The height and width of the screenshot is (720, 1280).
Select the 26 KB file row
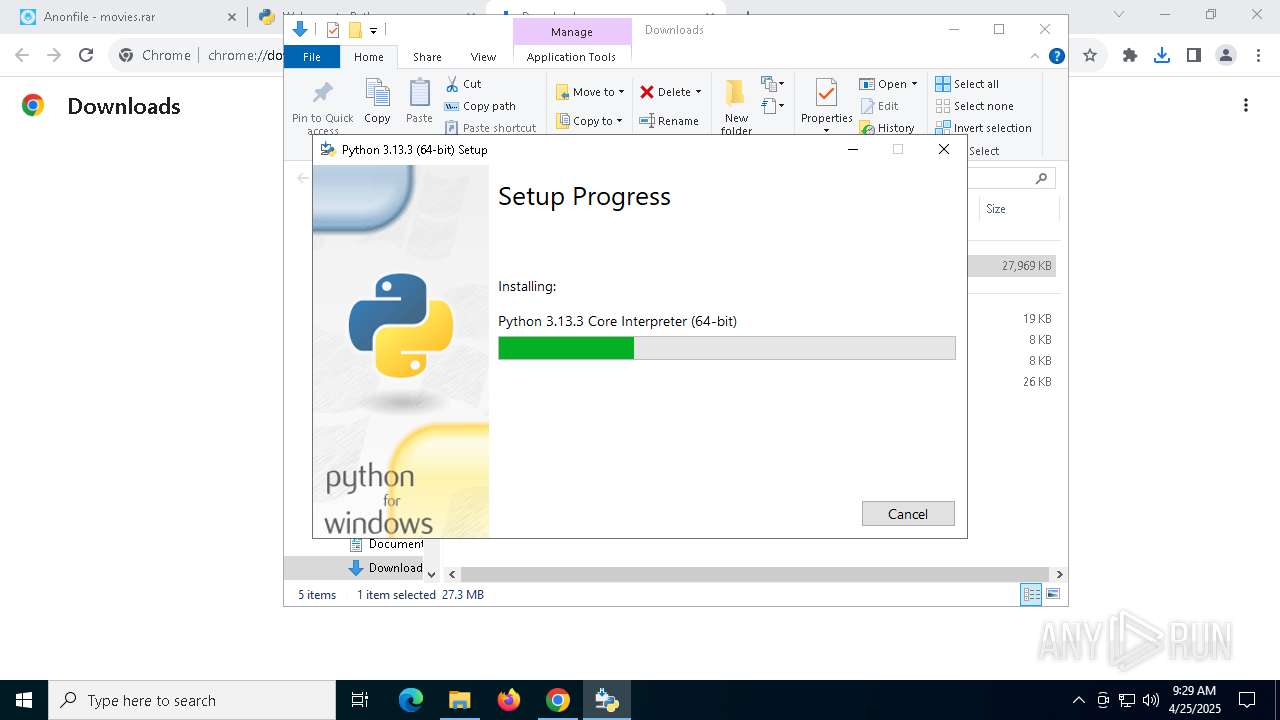1012,382
